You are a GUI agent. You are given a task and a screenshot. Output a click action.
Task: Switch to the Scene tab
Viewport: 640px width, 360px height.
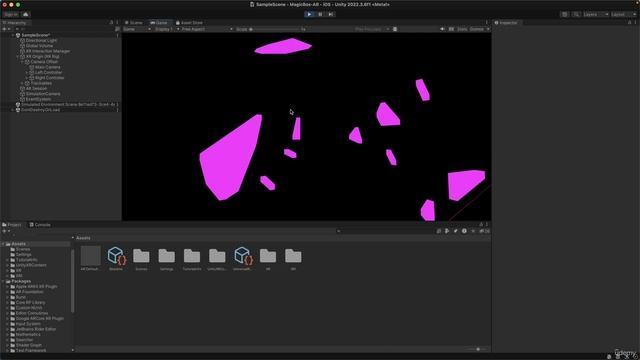coord(134,23)
